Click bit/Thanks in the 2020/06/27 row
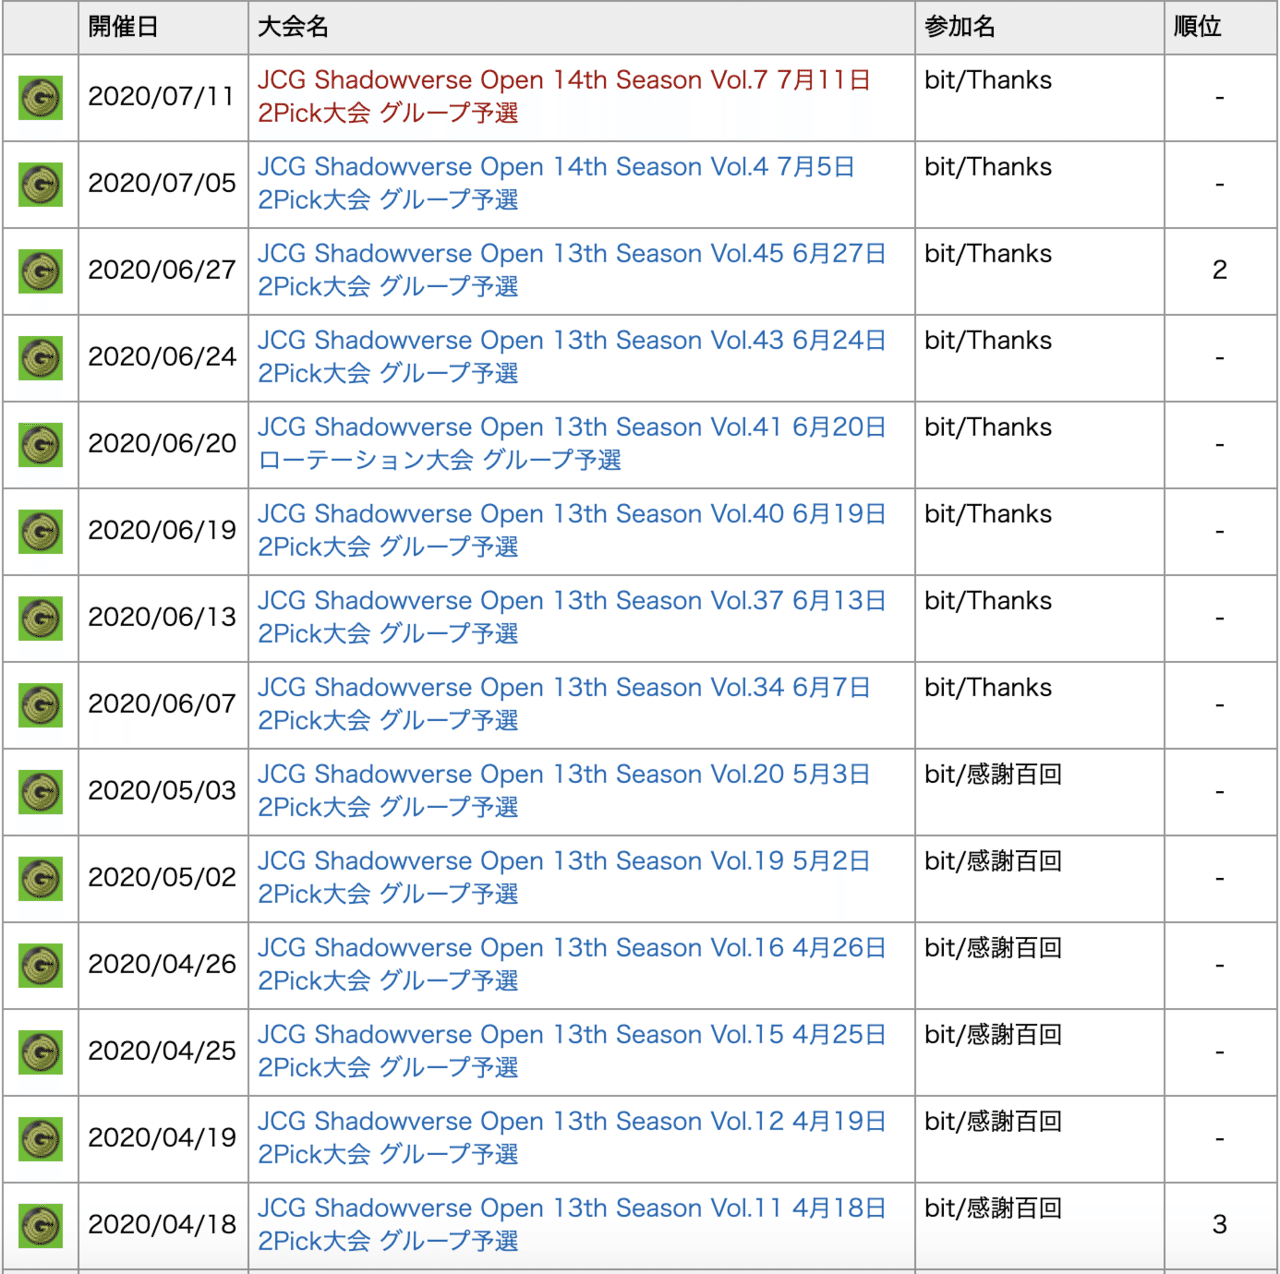1280x1274 pixels. pyautogui.click(x=988, y=254)
